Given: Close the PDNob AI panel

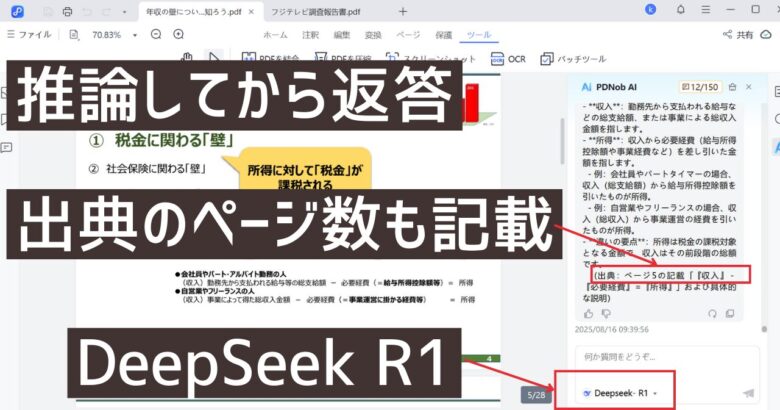Looking at the screenshot, I should pyautogui.click(x=749, y=87).
